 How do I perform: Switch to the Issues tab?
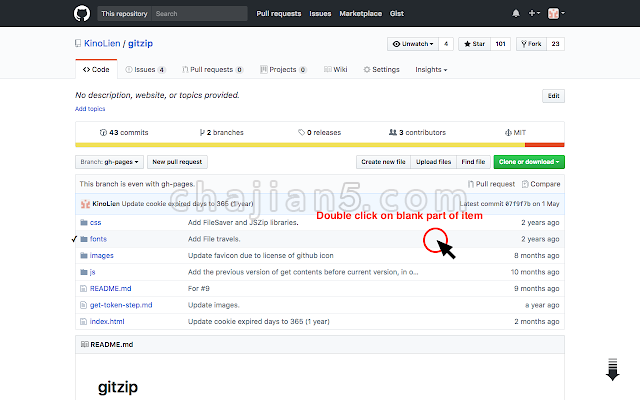pyautogui.click(x=145, y=69)
